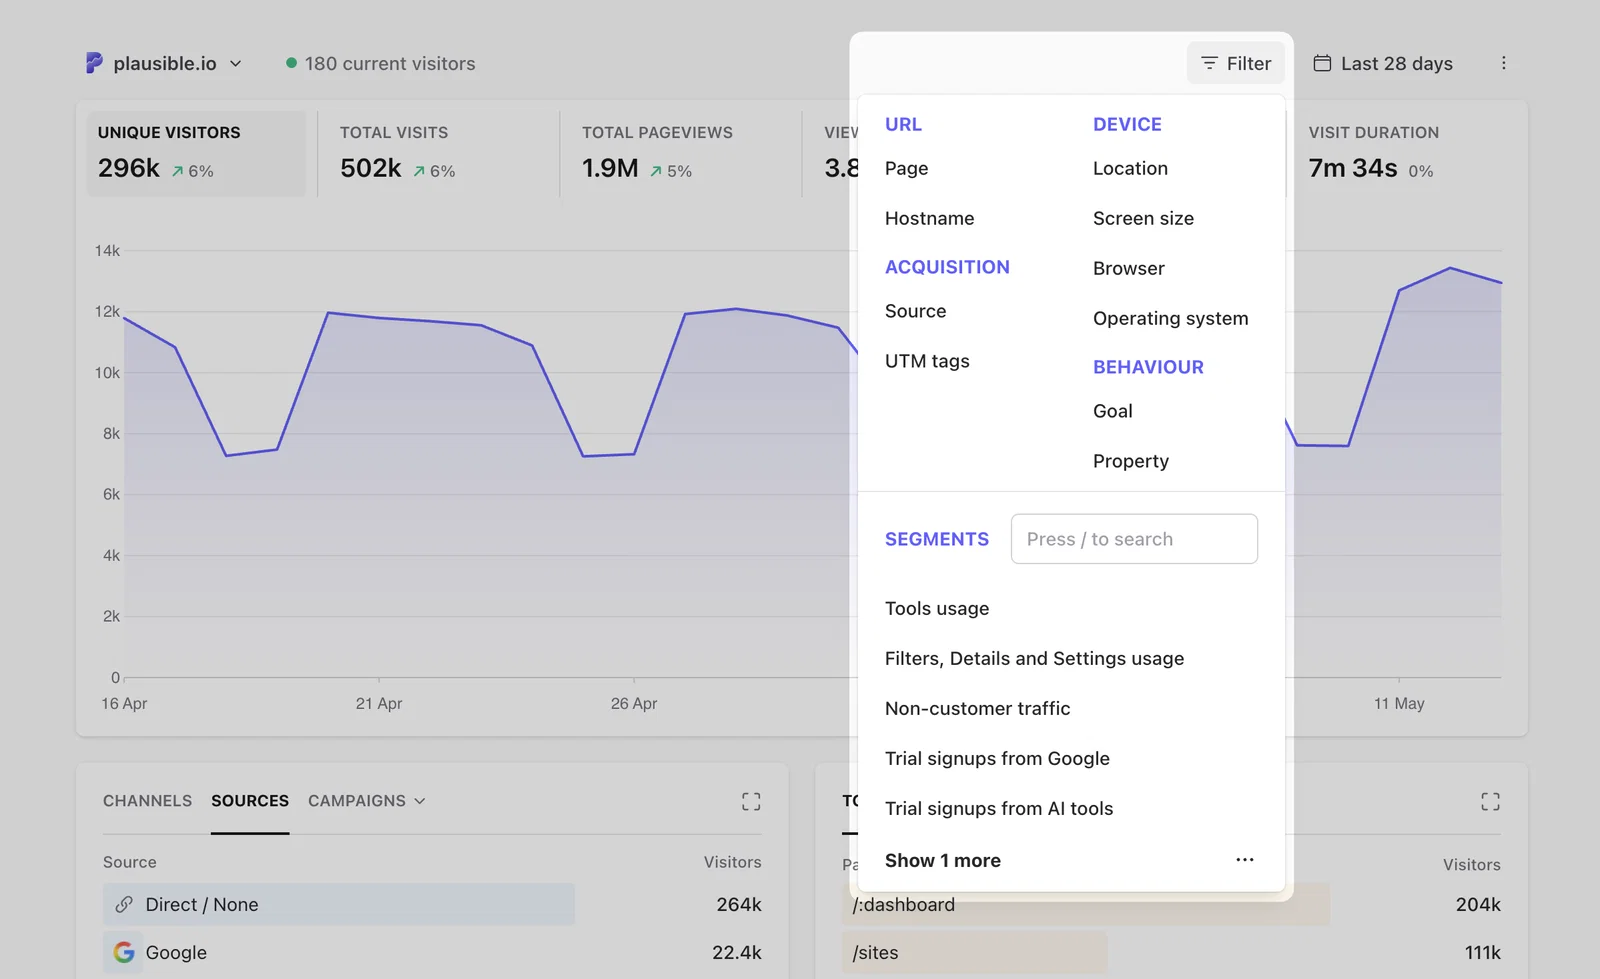Click the 21 Apr axis date label

click(x=379, y=703)
